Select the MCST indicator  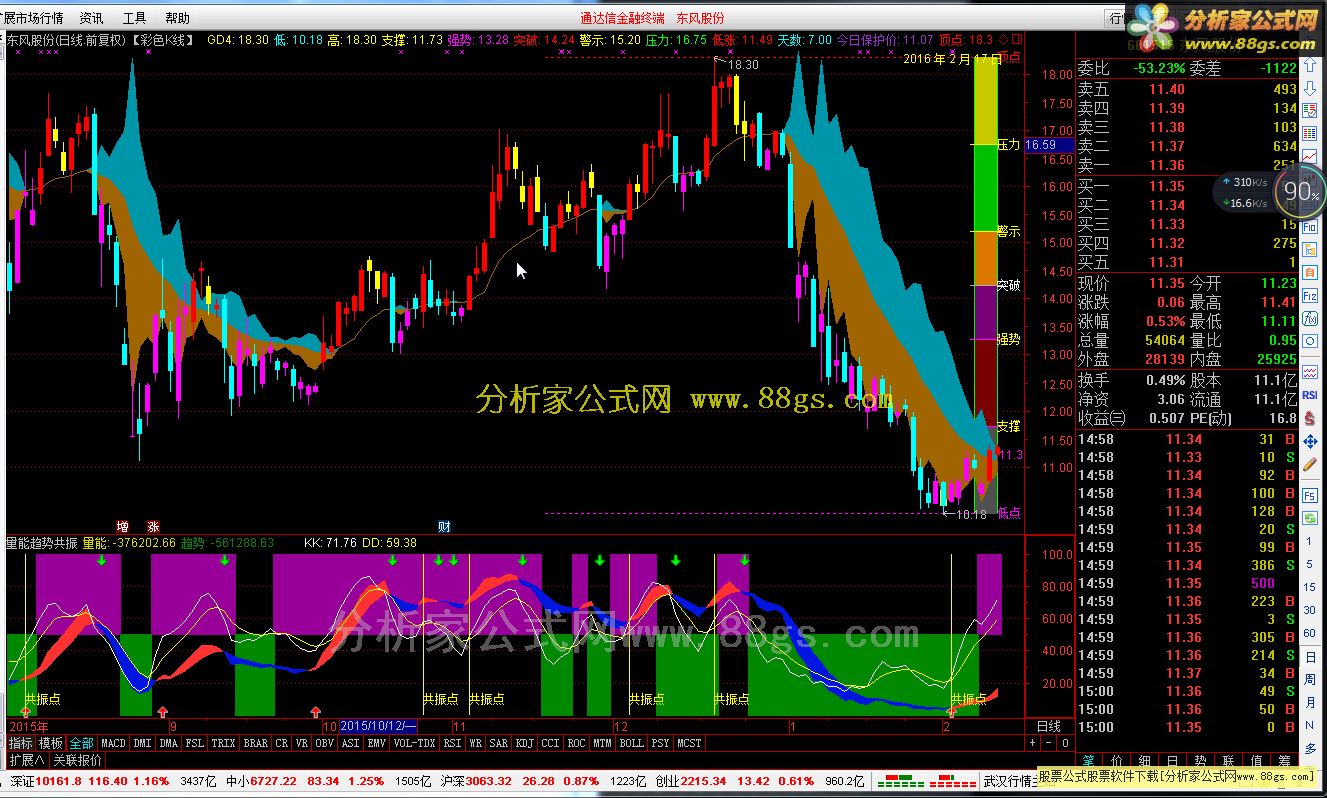(689, 743)
